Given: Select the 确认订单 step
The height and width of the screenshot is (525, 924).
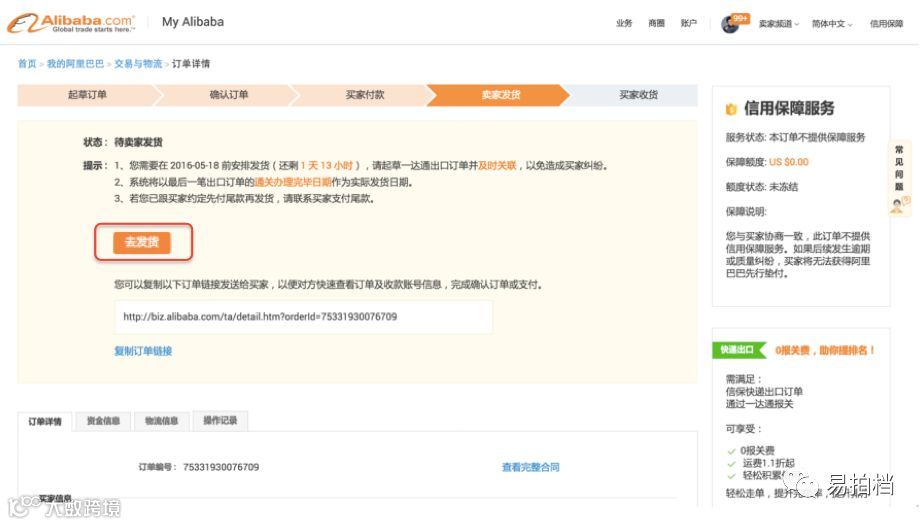Looking at the screenshot, I should pyautogui.click(x=229, y=95).
